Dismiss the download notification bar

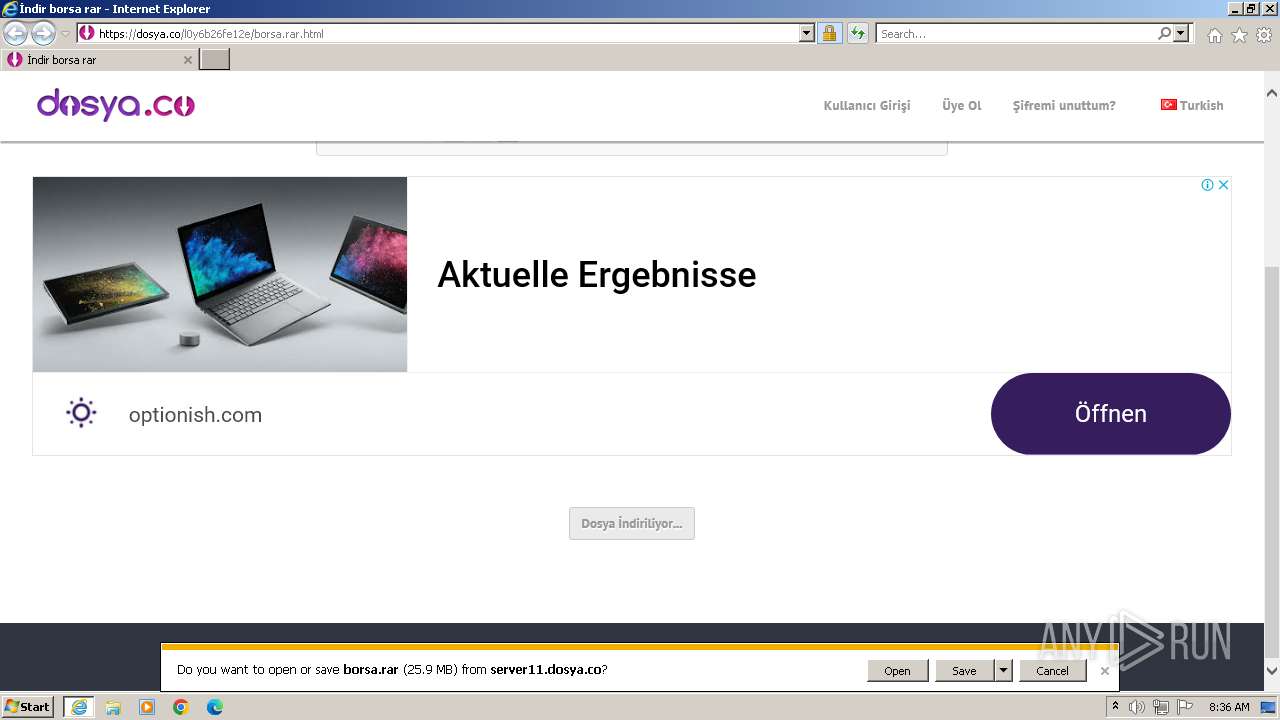pyautogui.click(x=1104, y=671)
